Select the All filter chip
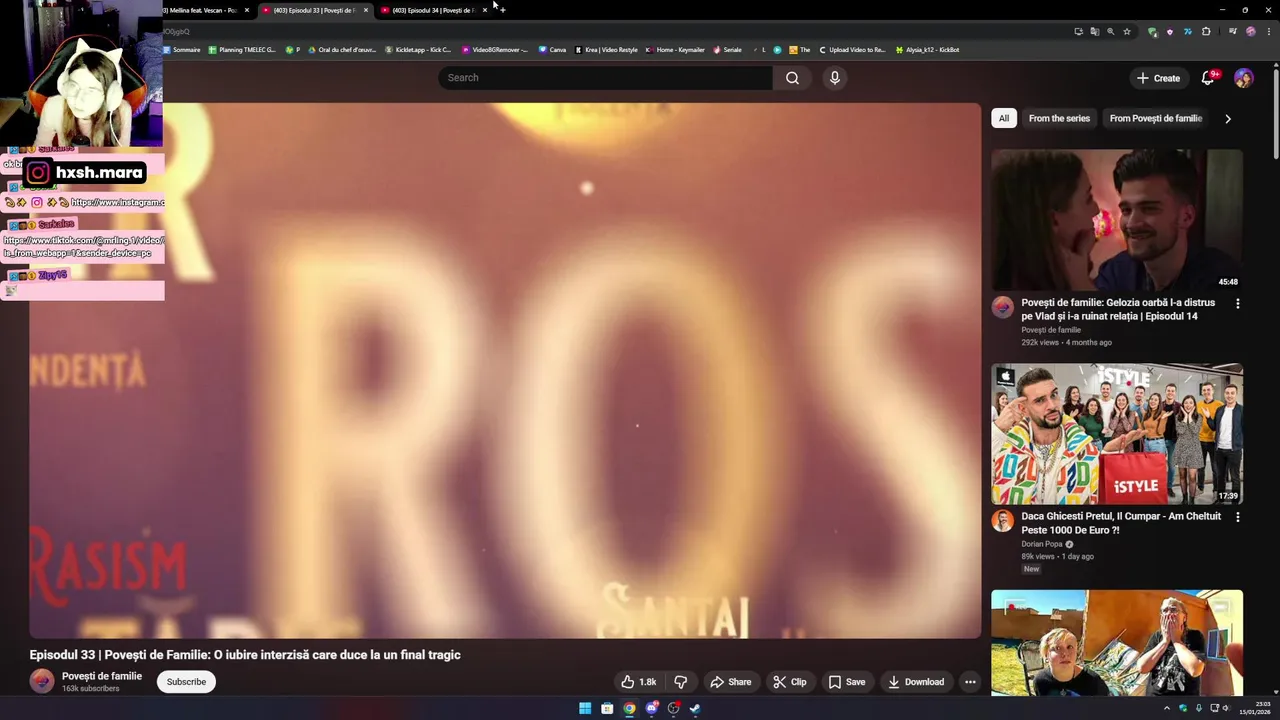This screenshot has width=1280, height=720. point(1004,118)
